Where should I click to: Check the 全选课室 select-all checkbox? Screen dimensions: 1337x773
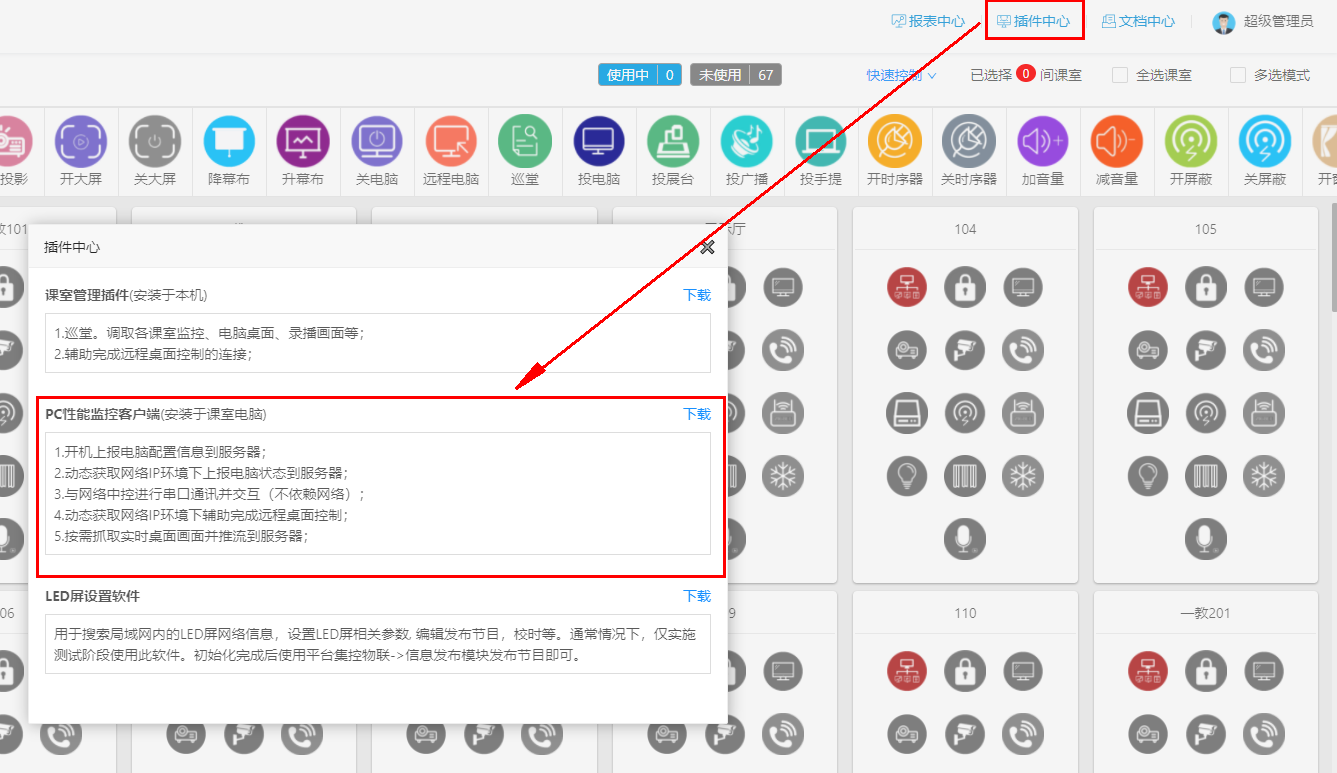pos(1120,75)
